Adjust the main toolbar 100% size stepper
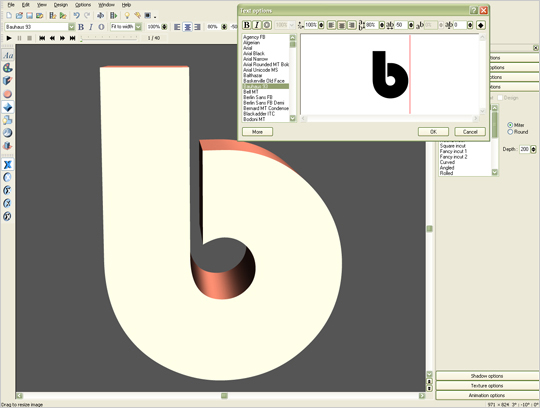The width and height of the screenshot is (540, 408). pyautogui.click(x=164, y=27)
